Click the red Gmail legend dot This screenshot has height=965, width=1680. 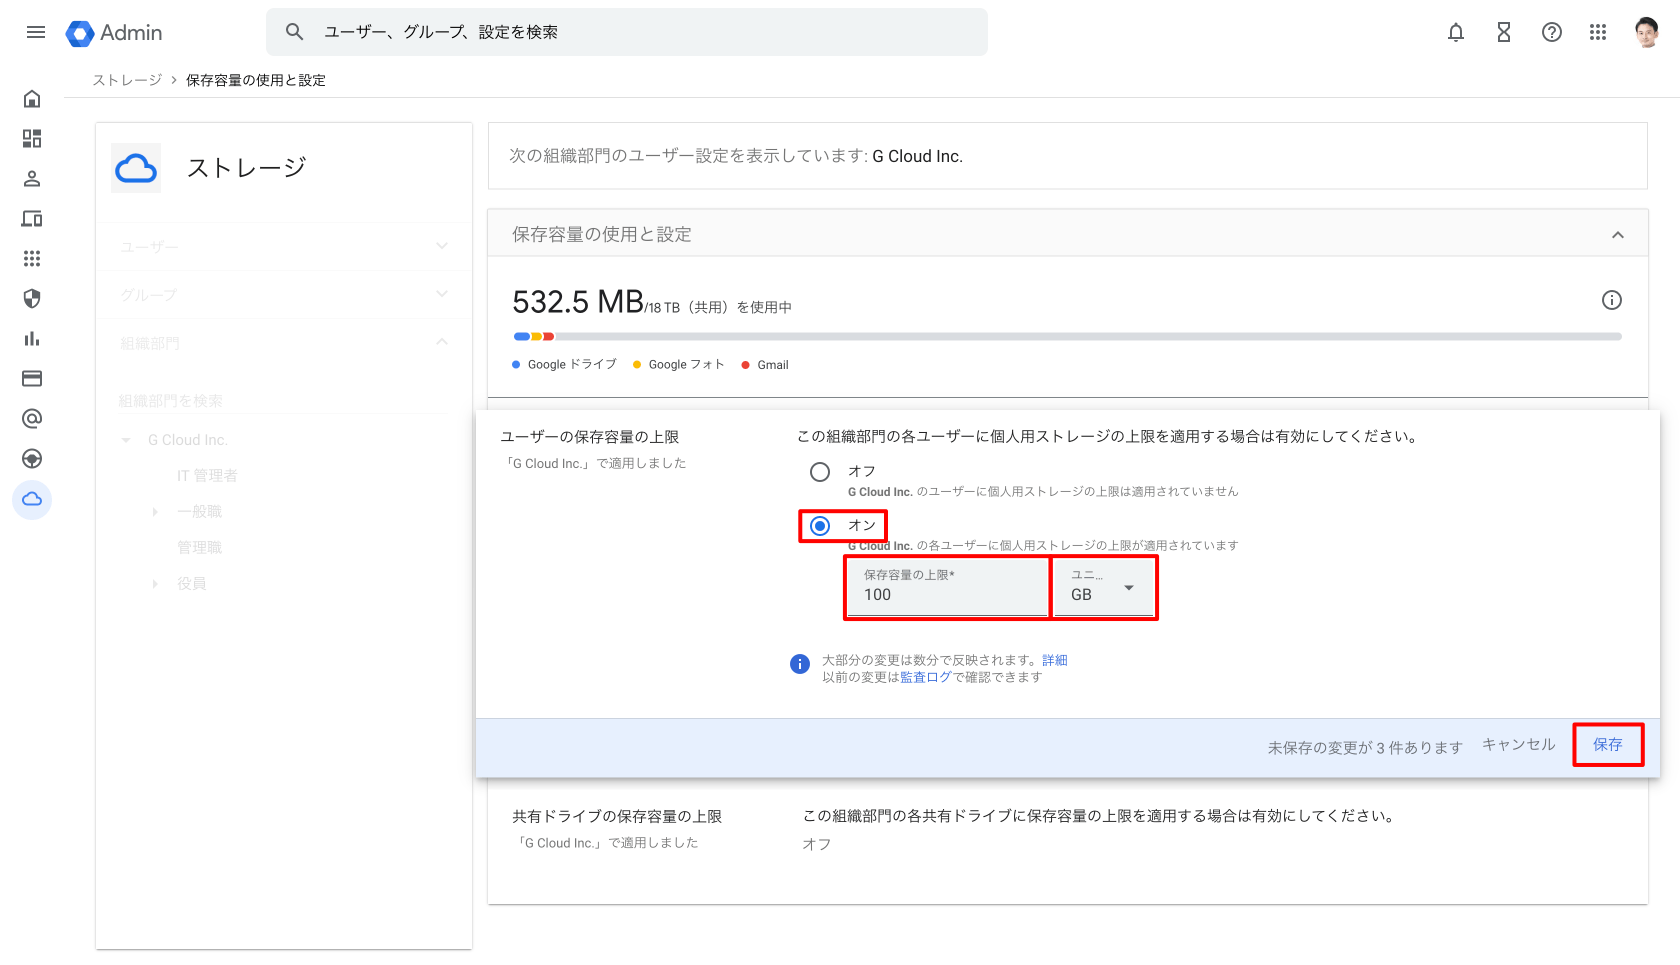[746, 365]
